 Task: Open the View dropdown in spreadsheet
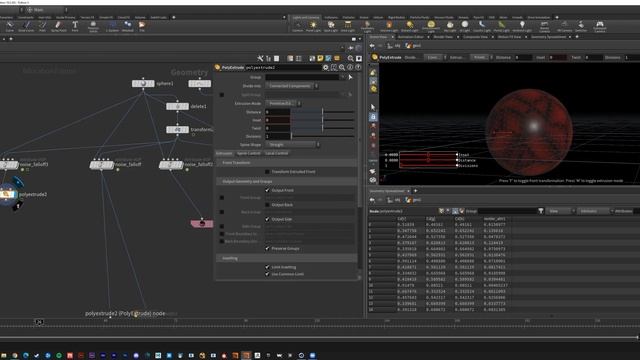(x=561, y=211)
